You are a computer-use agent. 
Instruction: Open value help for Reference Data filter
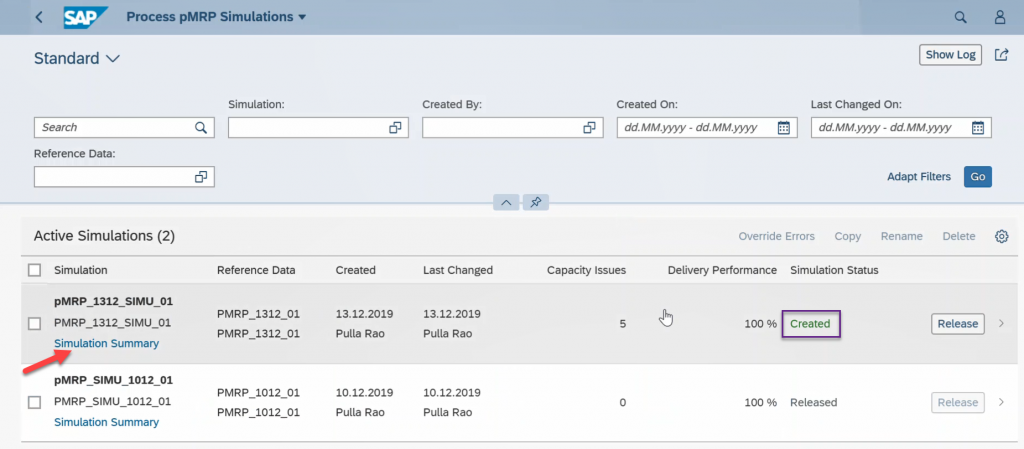tap(200, 177)
